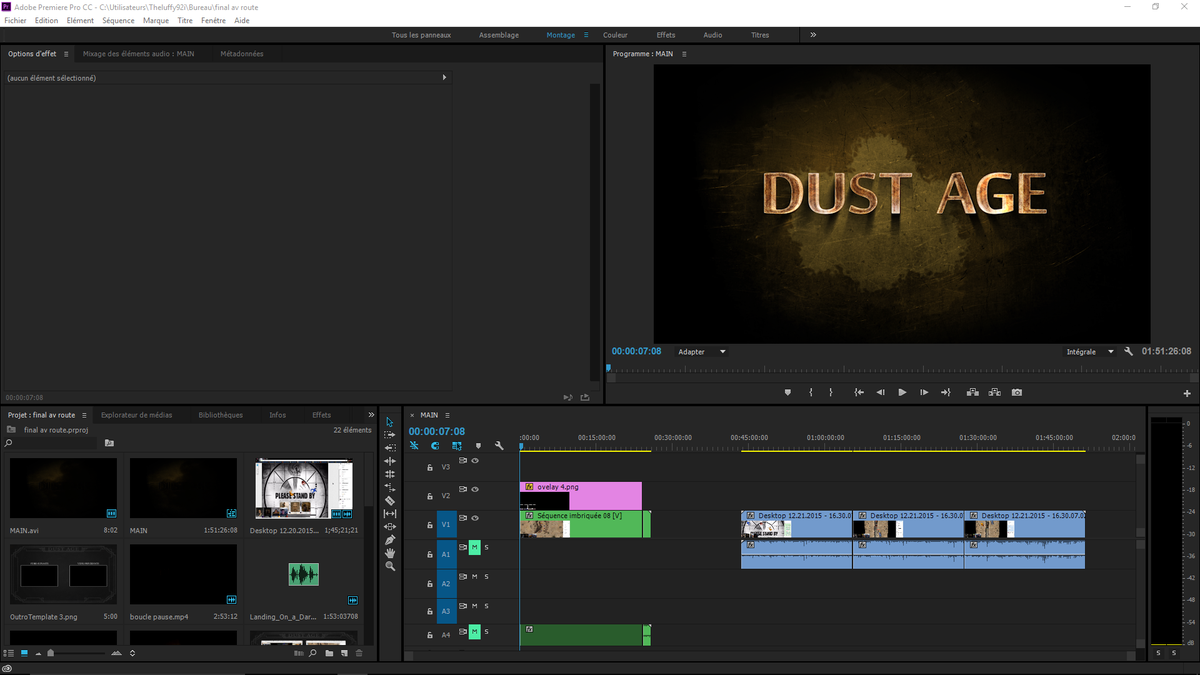Toggle linked selection in timeline
This screenshot has width=1200, height=675.
457,446
